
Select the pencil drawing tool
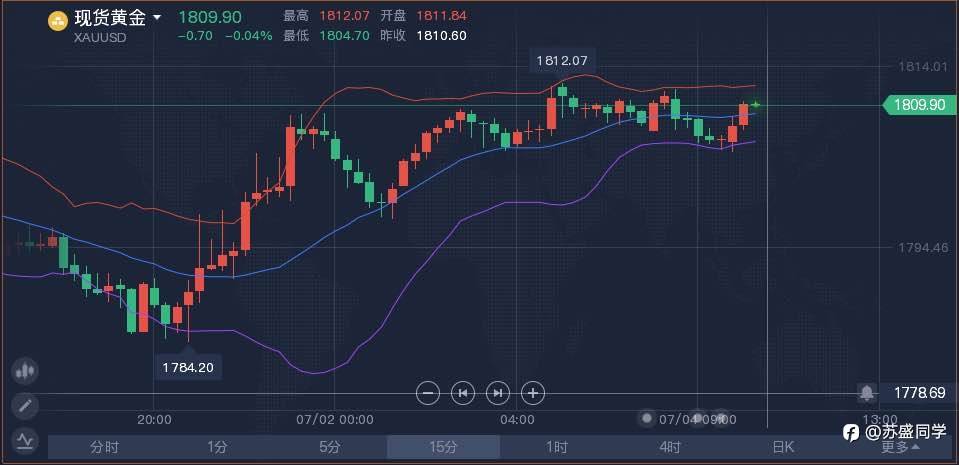tap(25, 406)
